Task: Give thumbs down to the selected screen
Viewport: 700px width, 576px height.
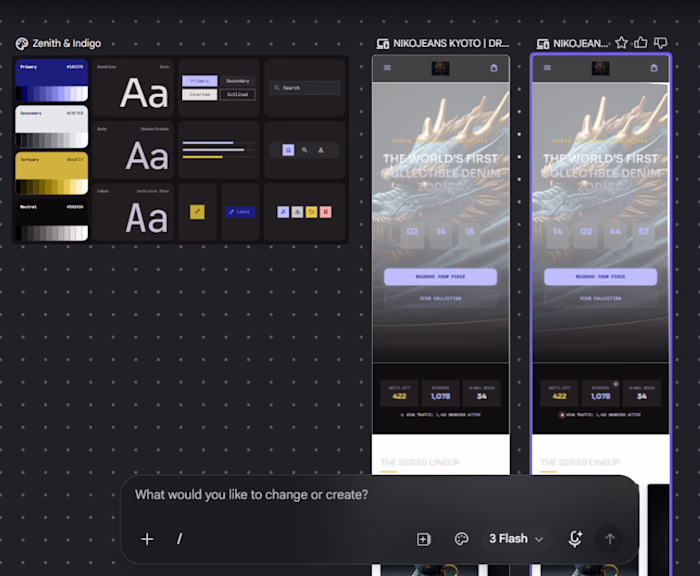Action: click(x=660, y=43)
